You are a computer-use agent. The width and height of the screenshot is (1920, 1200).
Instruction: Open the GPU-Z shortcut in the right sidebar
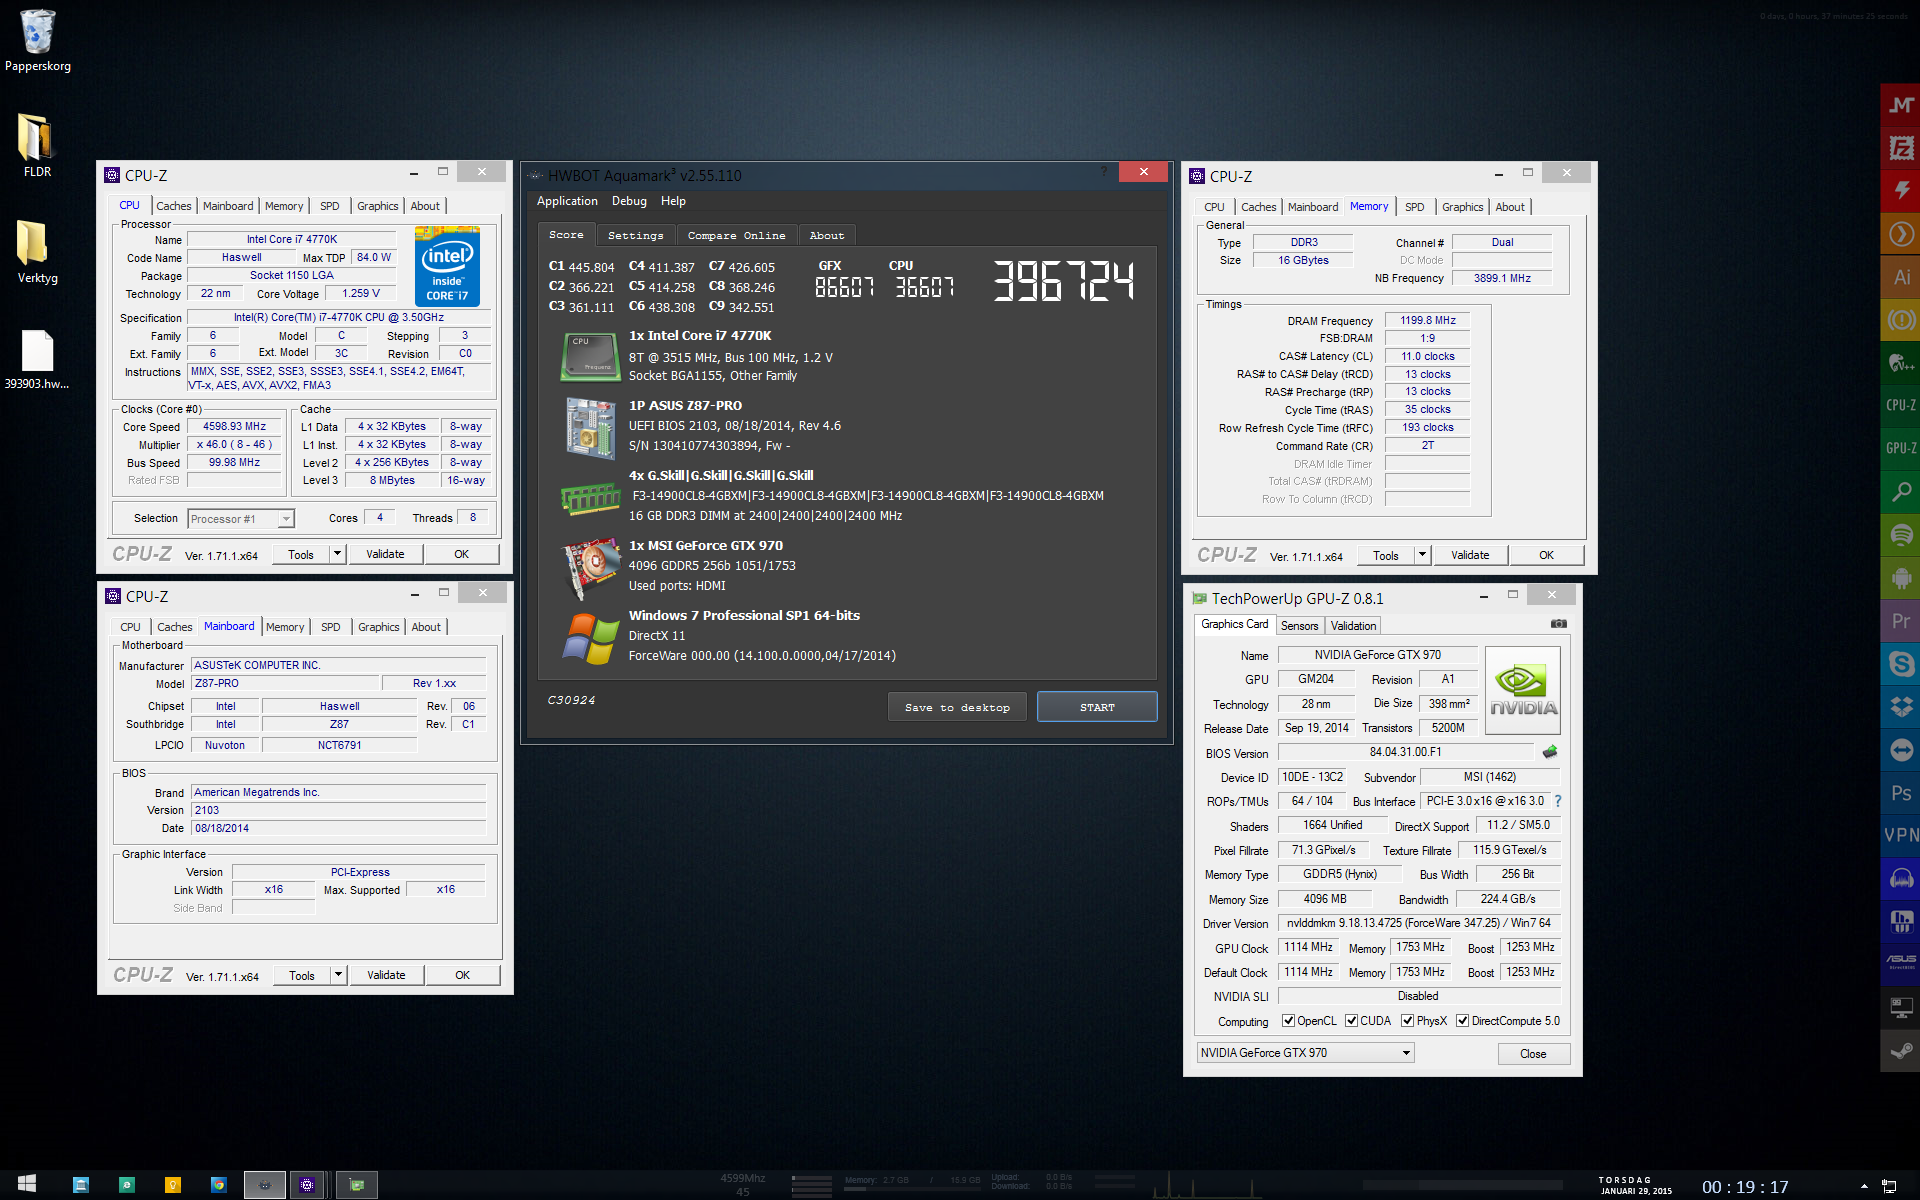[1900, 448]
